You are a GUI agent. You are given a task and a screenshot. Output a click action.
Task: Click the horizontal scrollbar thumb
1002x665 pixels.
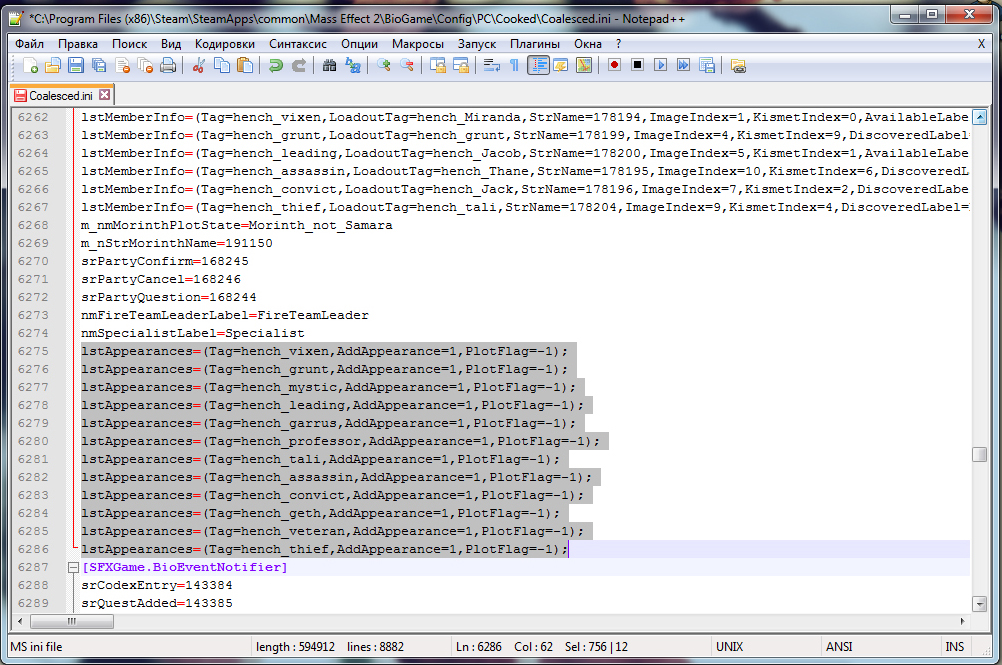point(72,621)
